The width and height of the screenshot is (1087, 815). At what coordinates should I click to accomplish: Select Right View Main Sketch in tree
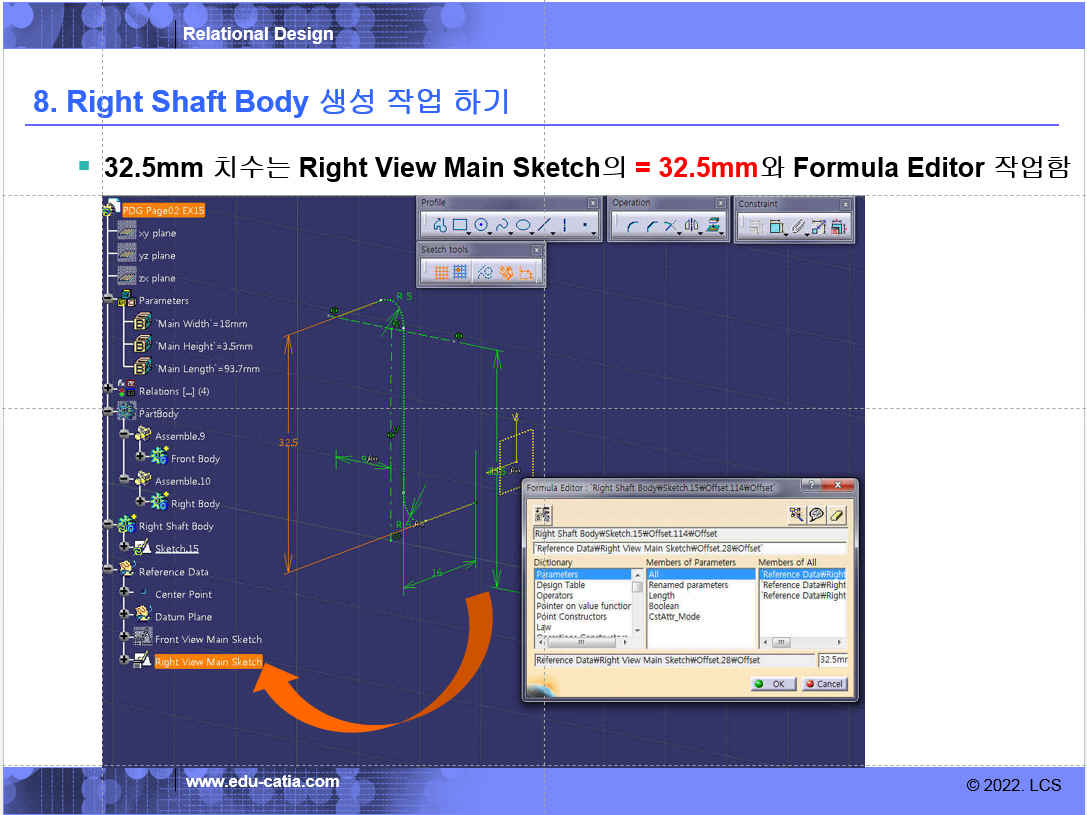[x=208, y=662]
